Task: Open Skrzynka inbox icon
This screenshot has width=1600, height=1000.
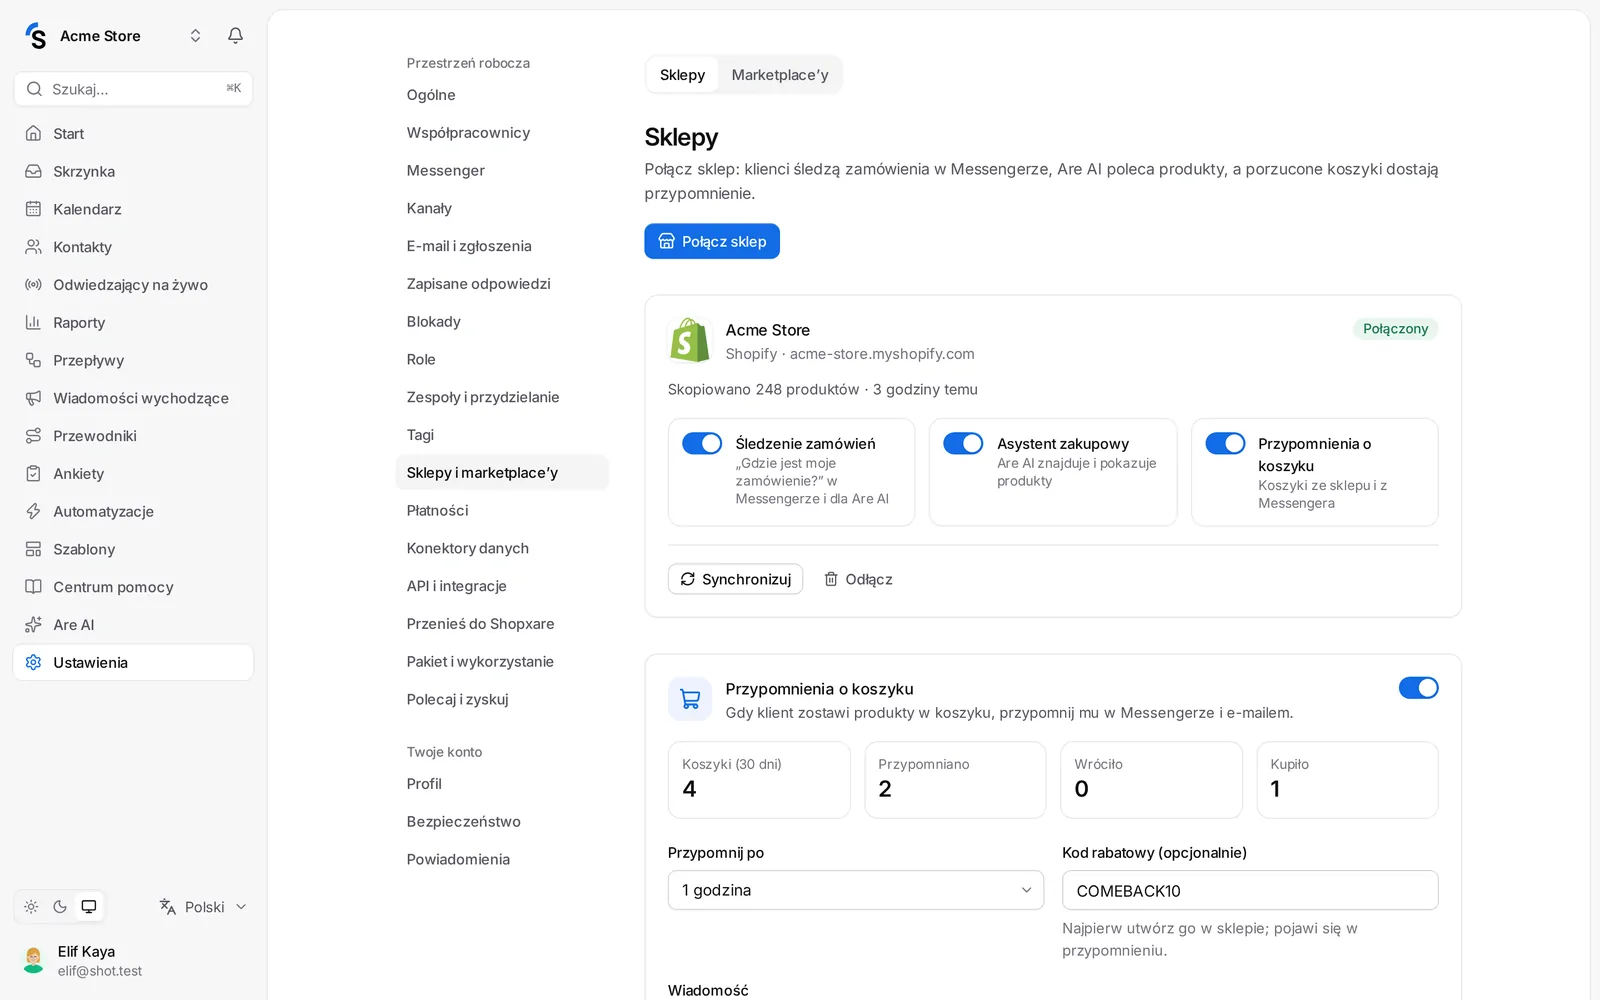Action: tap(33, 171)
